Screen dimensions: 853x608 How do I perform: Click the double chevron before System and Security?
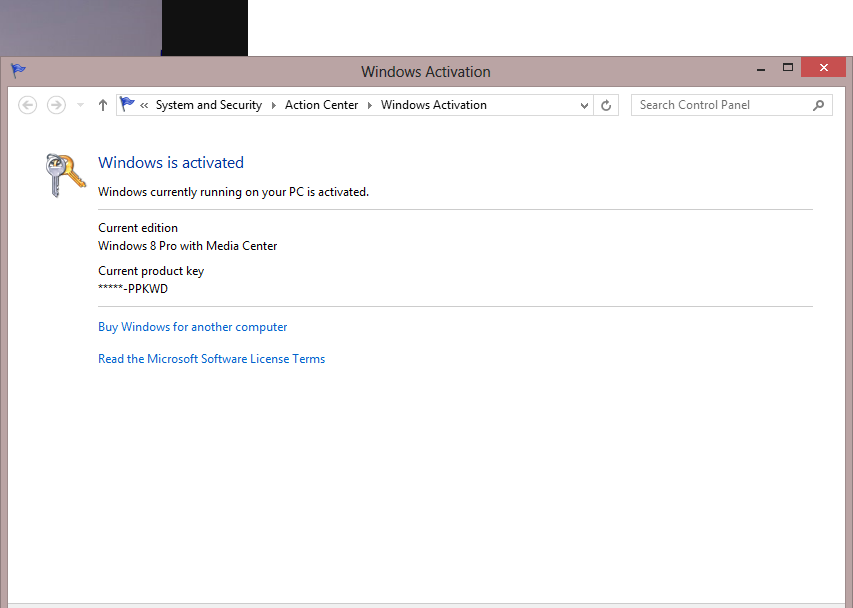pos(145,105)
